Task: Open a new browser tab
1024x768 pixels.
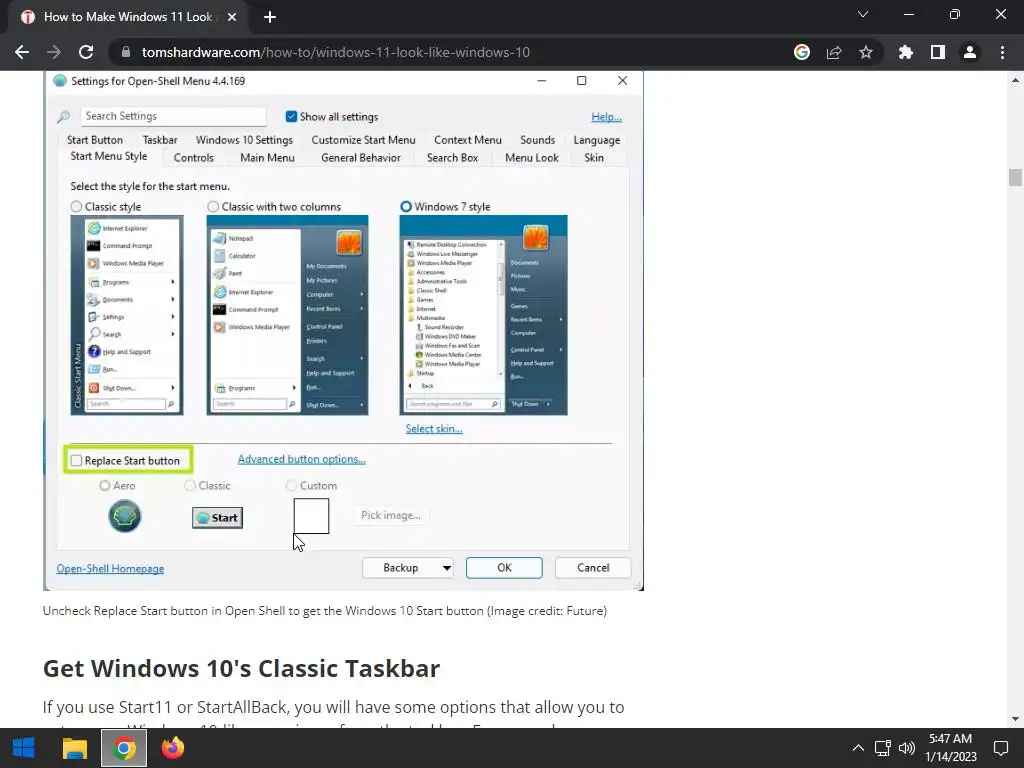Action: 270,17
